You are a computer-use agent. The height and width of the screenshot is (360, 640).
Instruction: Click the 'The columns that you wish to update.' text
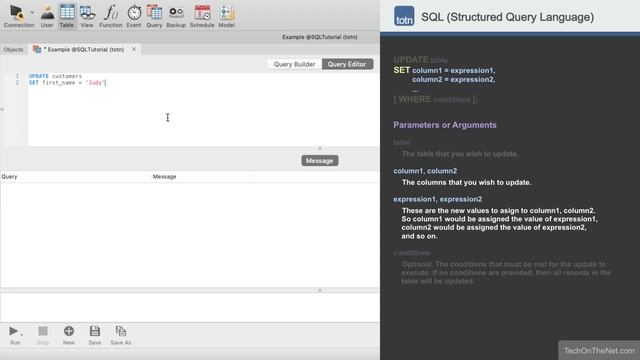(x=467, y=182)
